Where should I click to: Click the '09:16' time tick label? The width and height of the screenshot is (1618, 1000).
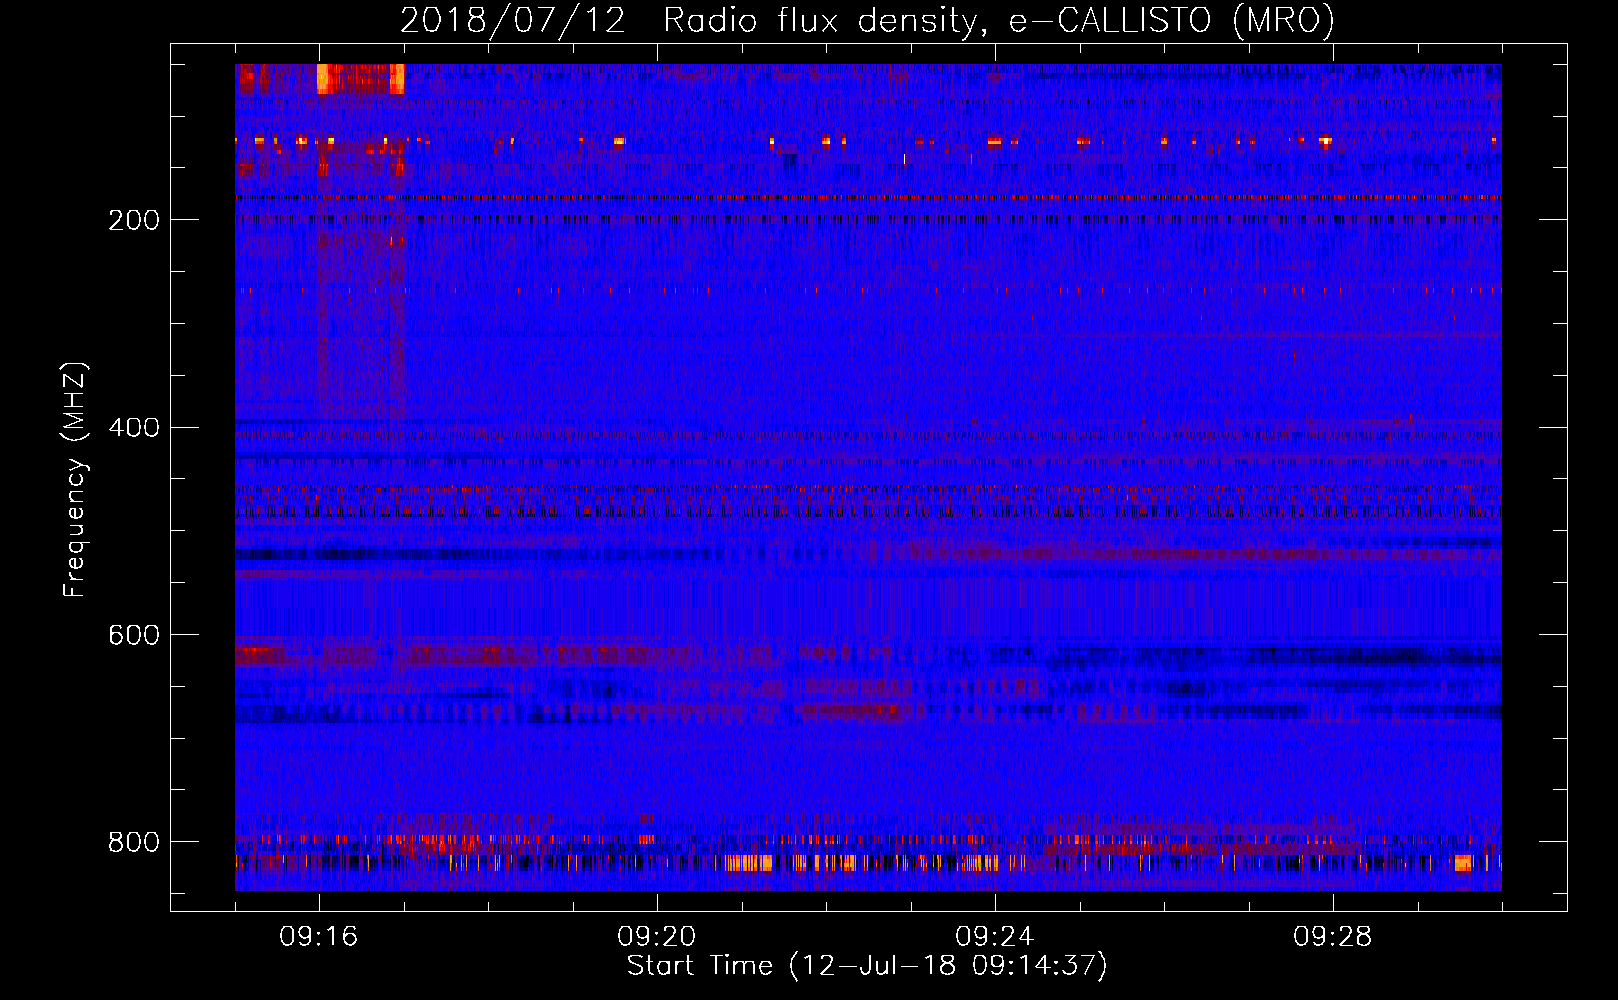coord(319,937)
